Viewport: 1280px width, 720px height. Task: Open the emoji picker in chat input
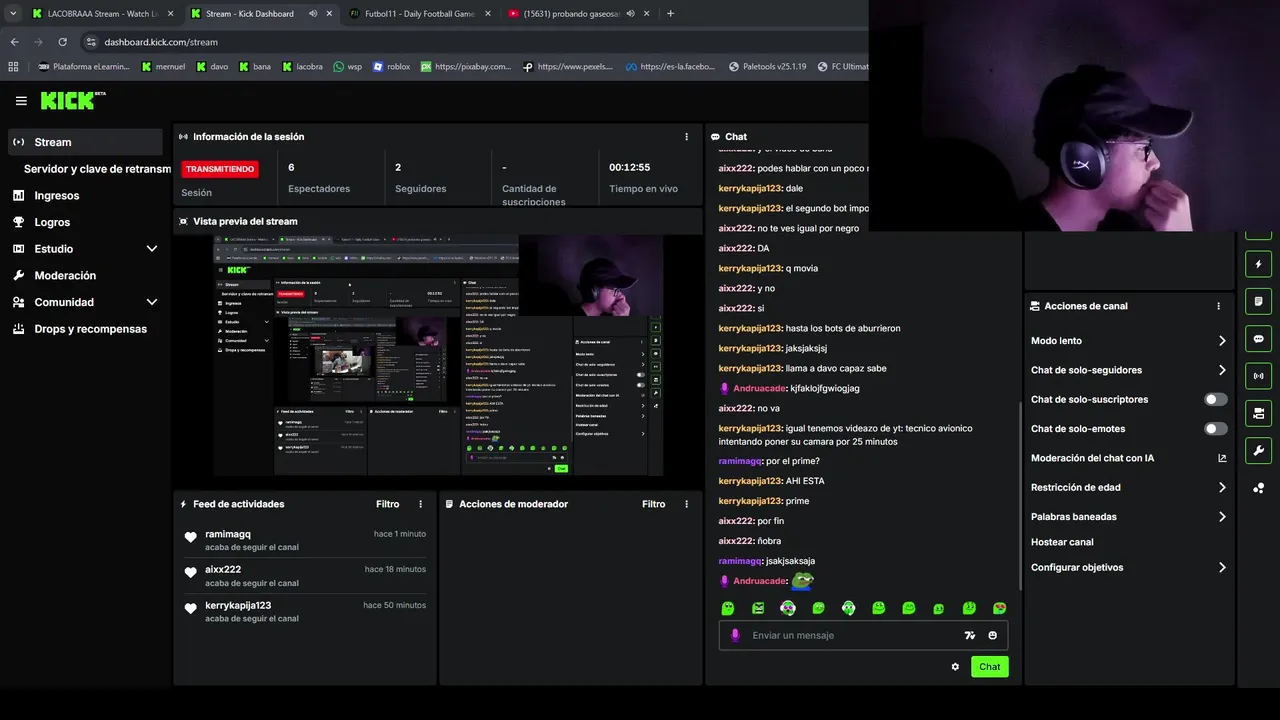[993, 635]
